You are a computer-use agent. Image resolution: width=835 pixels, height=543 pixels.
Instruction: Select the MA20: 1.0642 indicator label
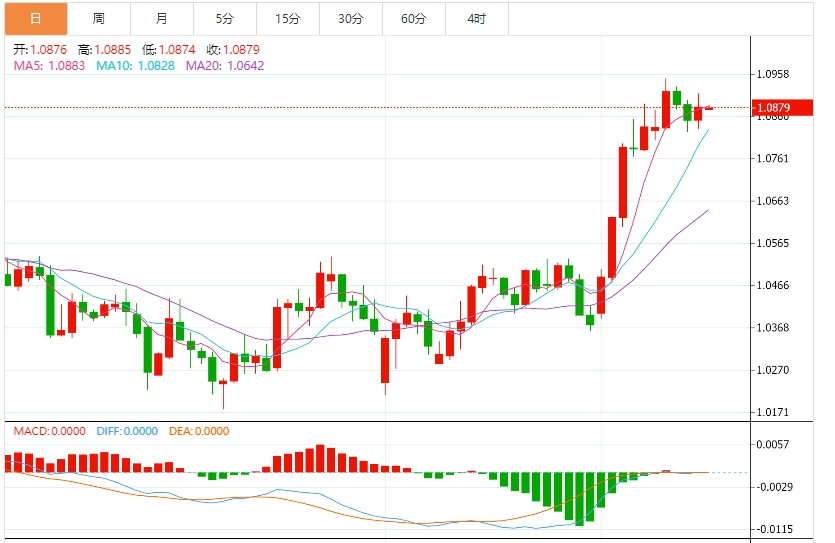pos(225,66)
